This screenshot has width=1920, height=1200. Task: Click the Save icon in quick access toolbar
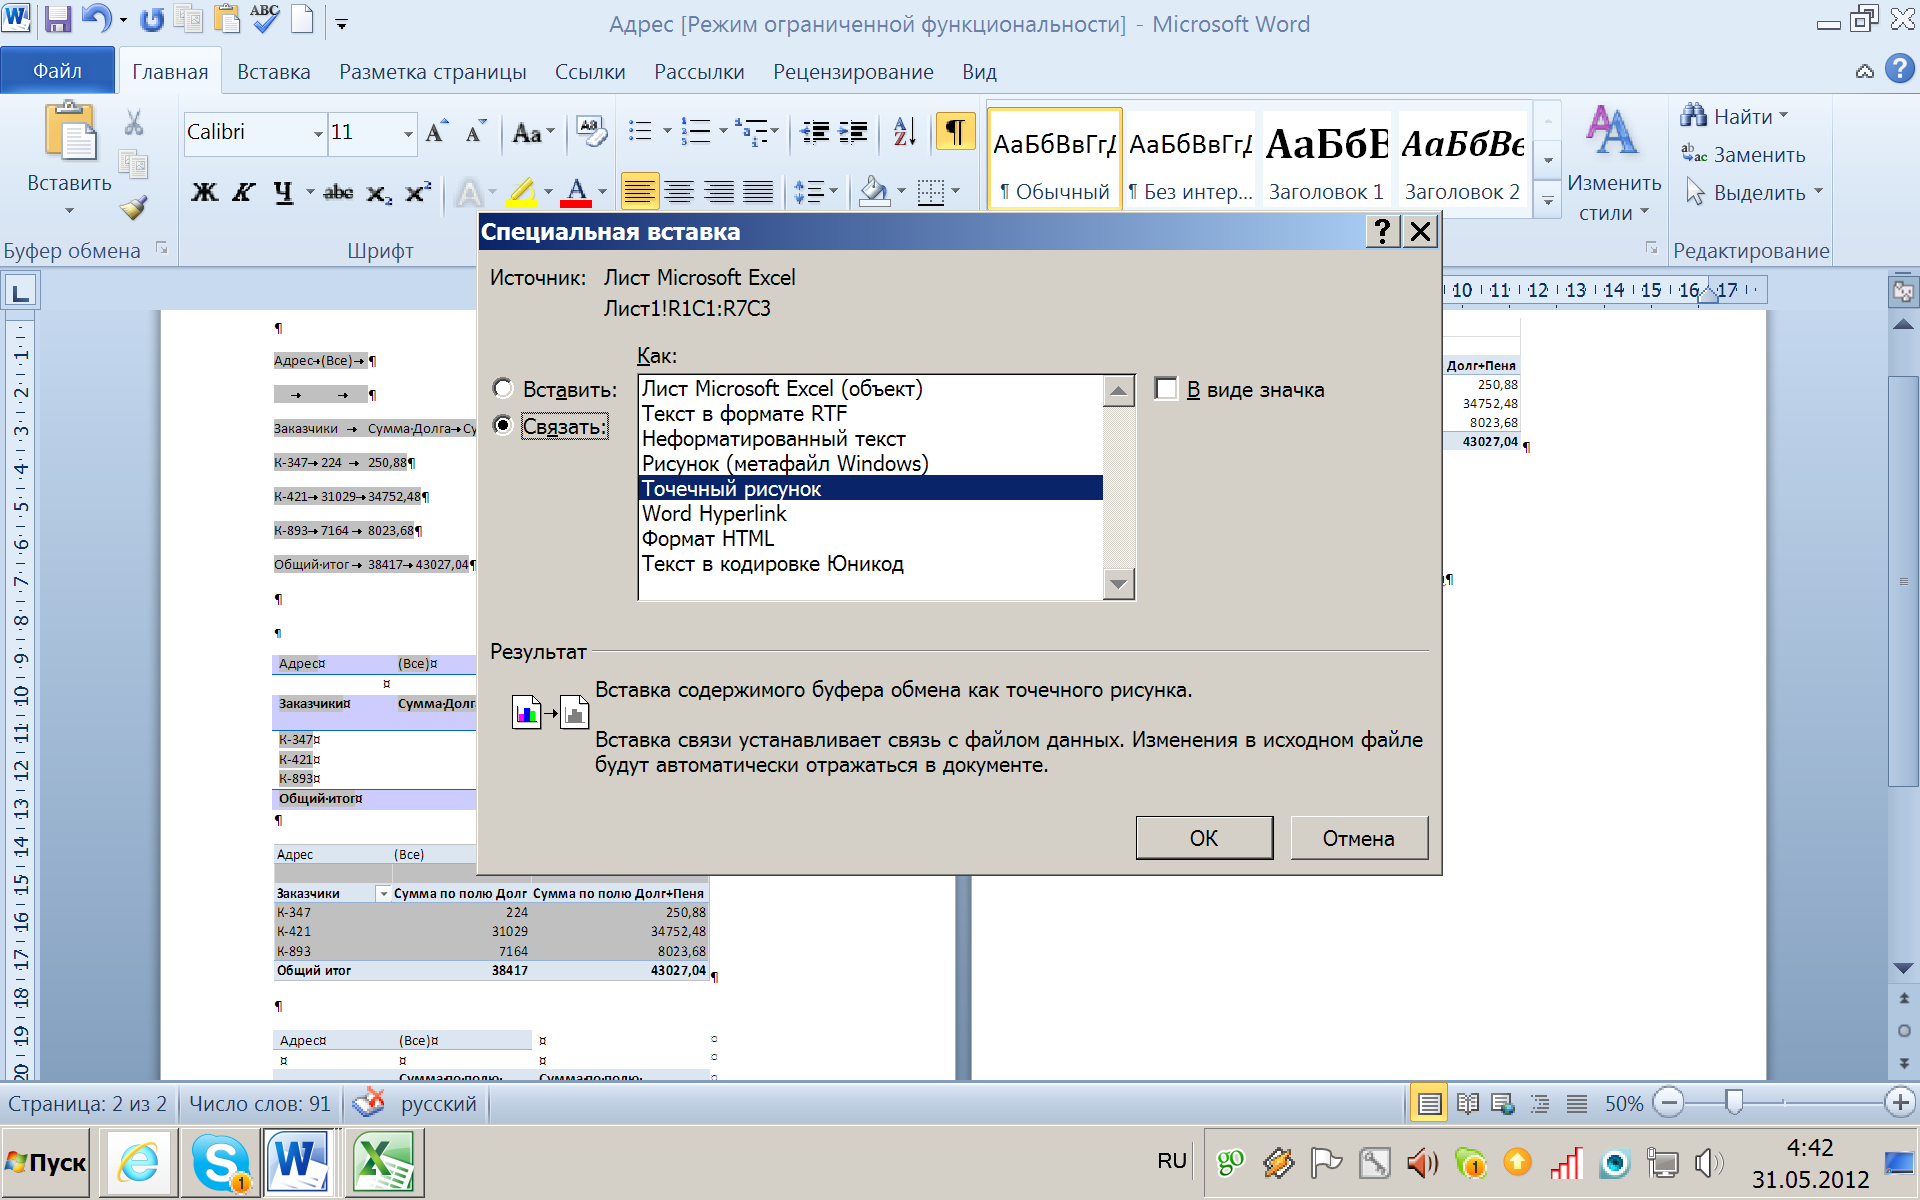58,19
